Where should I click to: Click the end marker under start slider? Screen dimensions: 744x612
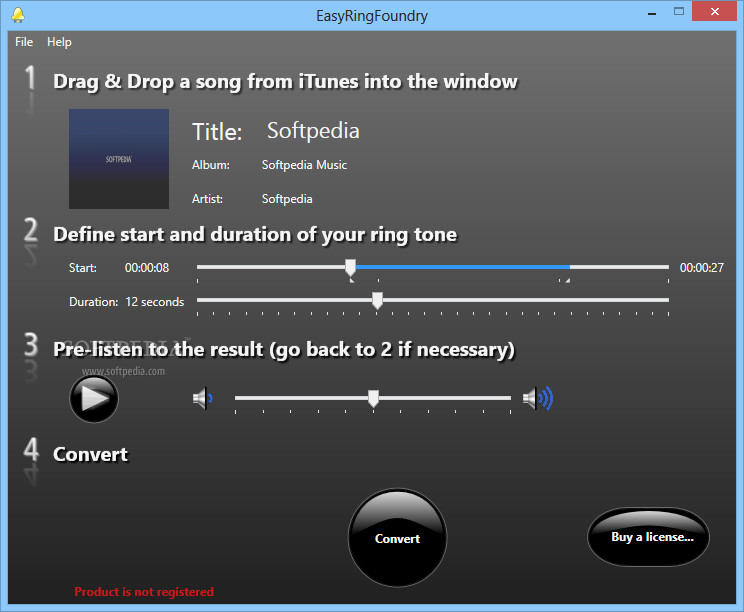tap(567, 281)
